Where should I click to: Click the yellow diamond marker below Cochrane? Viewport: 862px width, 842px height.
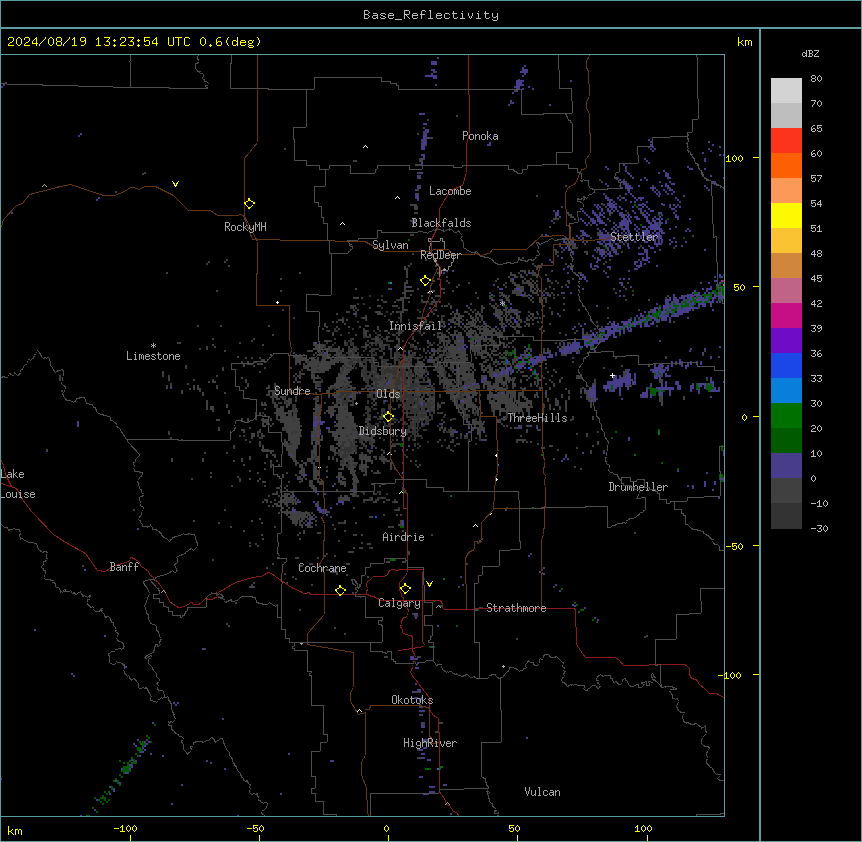coord(340,590)
